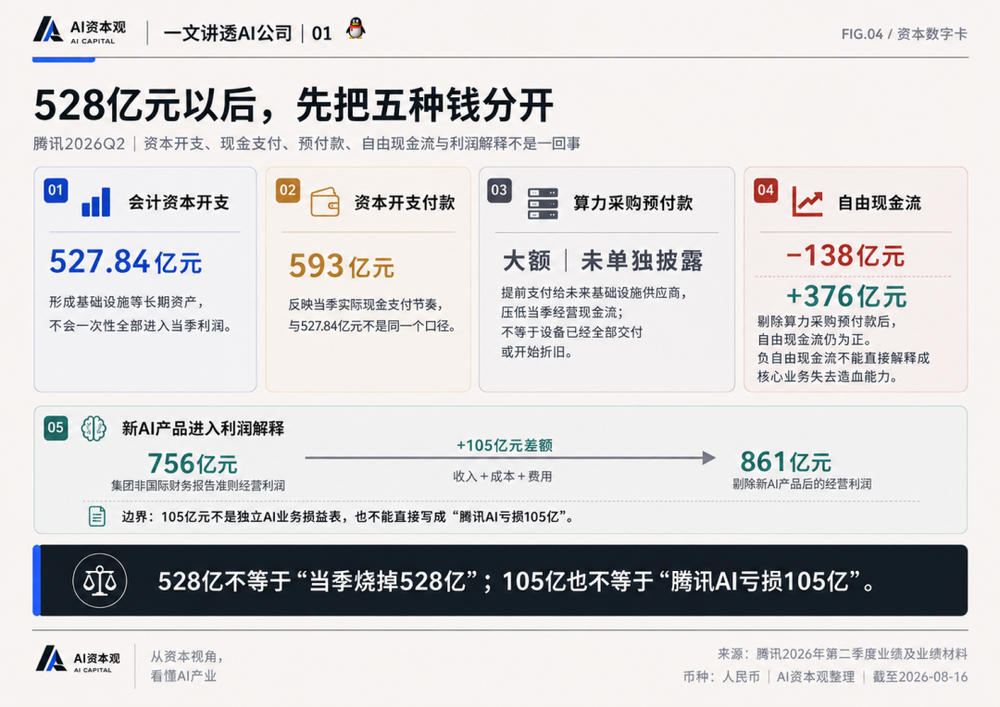Click the document icon beside 边界
1000x707 pixels.
(x=97, y=516)
